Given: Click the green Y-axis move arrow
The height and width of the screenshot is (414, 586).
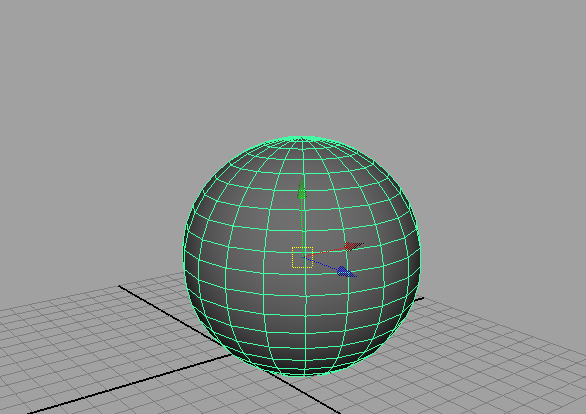Looking at the screenshot, I should (302, 189).
